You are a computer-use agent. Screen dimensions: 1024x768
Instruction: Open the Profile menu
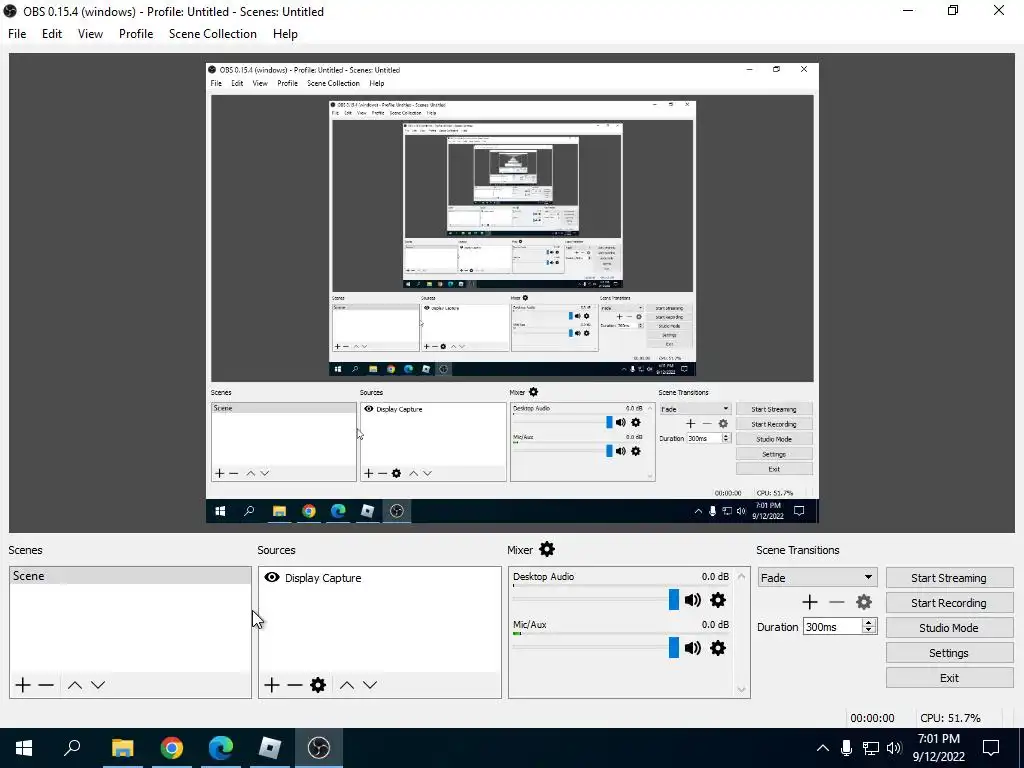[136, 34]
